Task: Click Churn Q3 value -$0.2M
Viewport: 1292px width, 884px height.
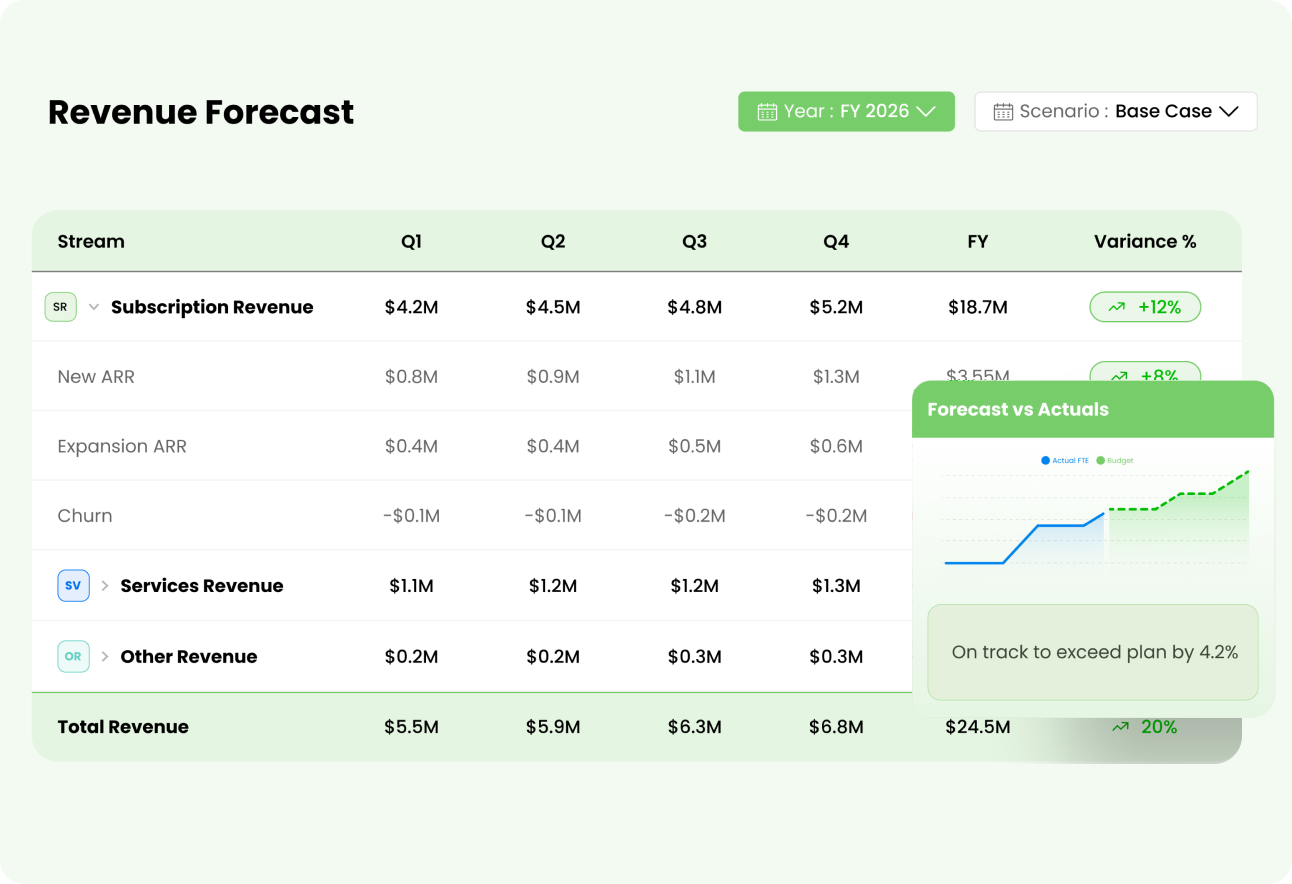Action: click(x=695, y=516)
